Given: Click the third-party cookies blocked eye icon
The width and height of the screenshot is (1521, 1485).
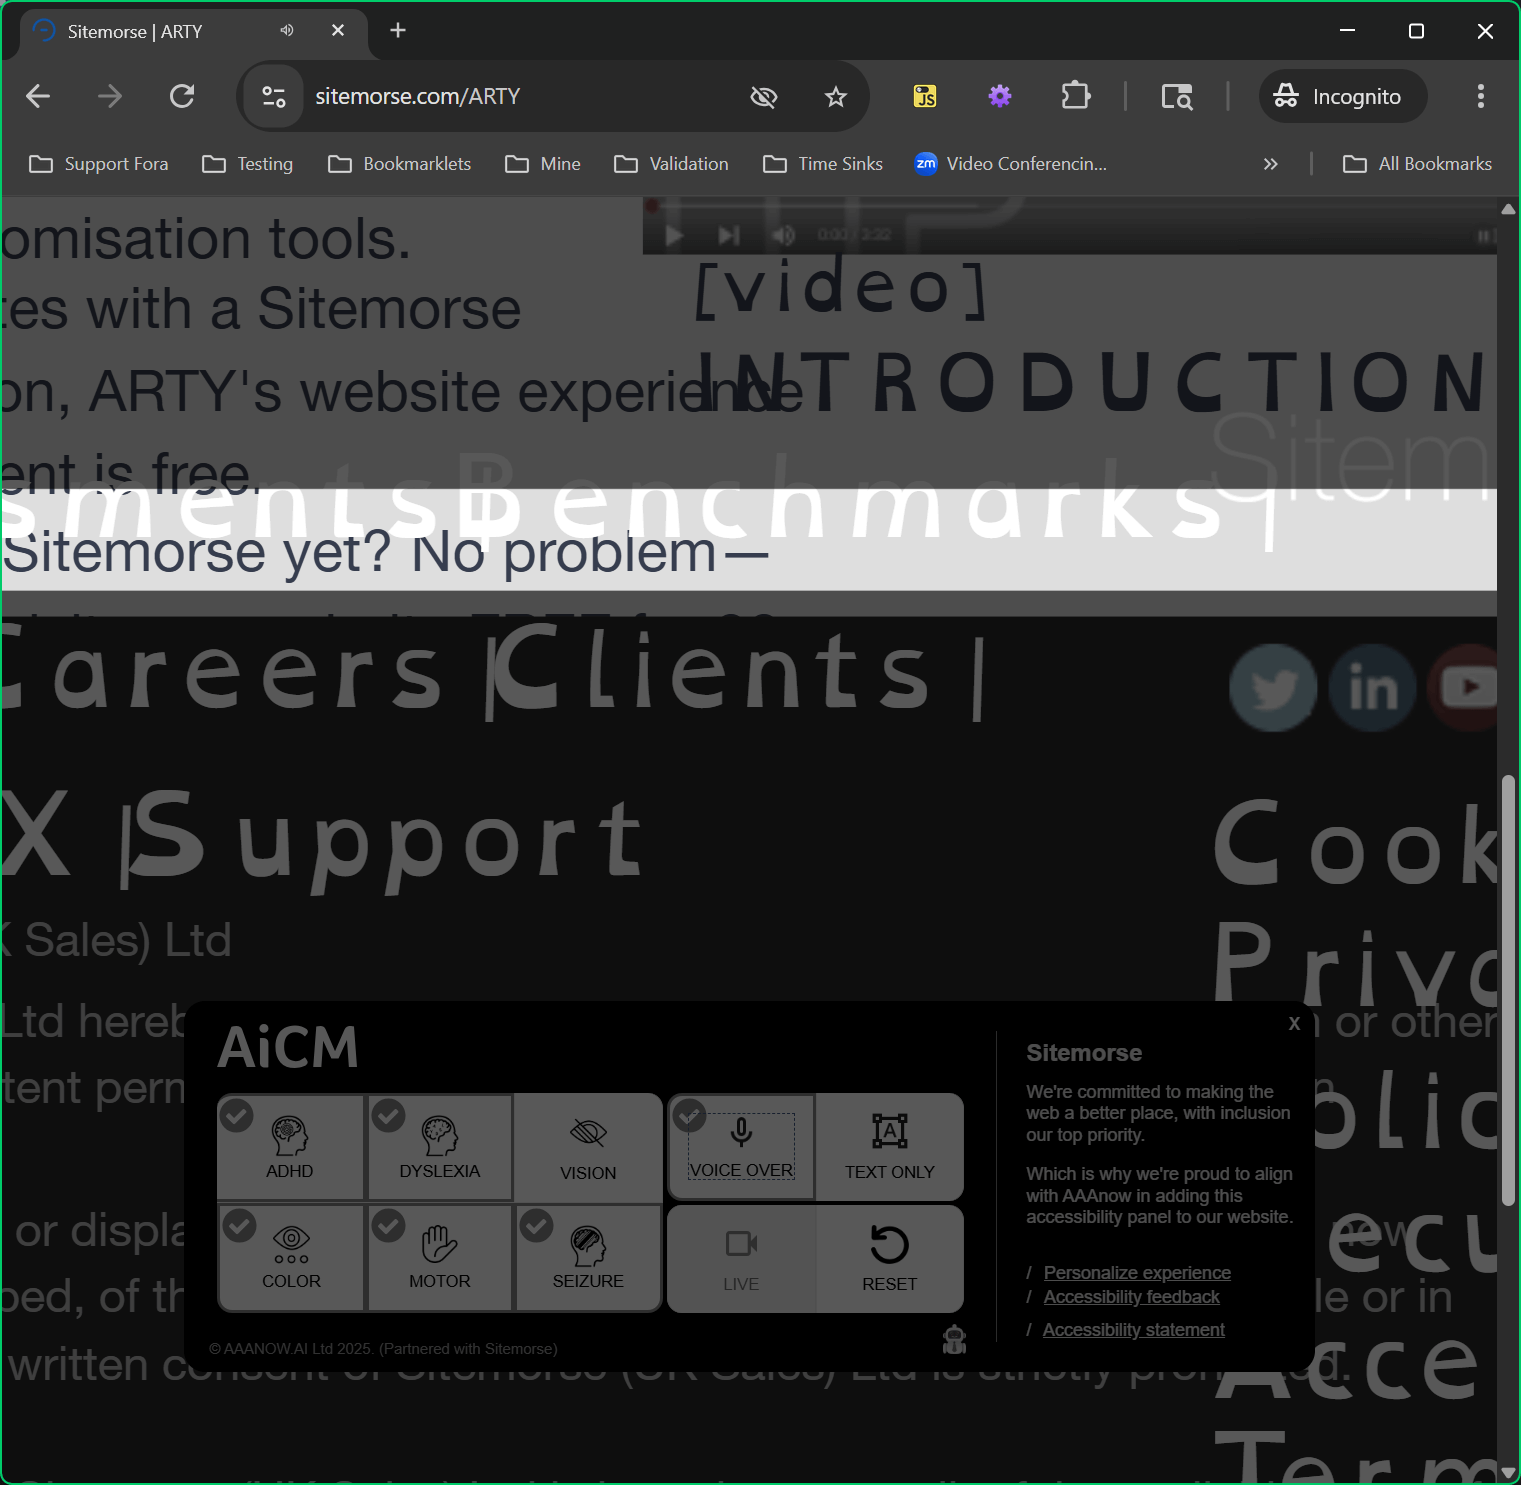Looking at the screenshot, I should [x=764, y=96].
